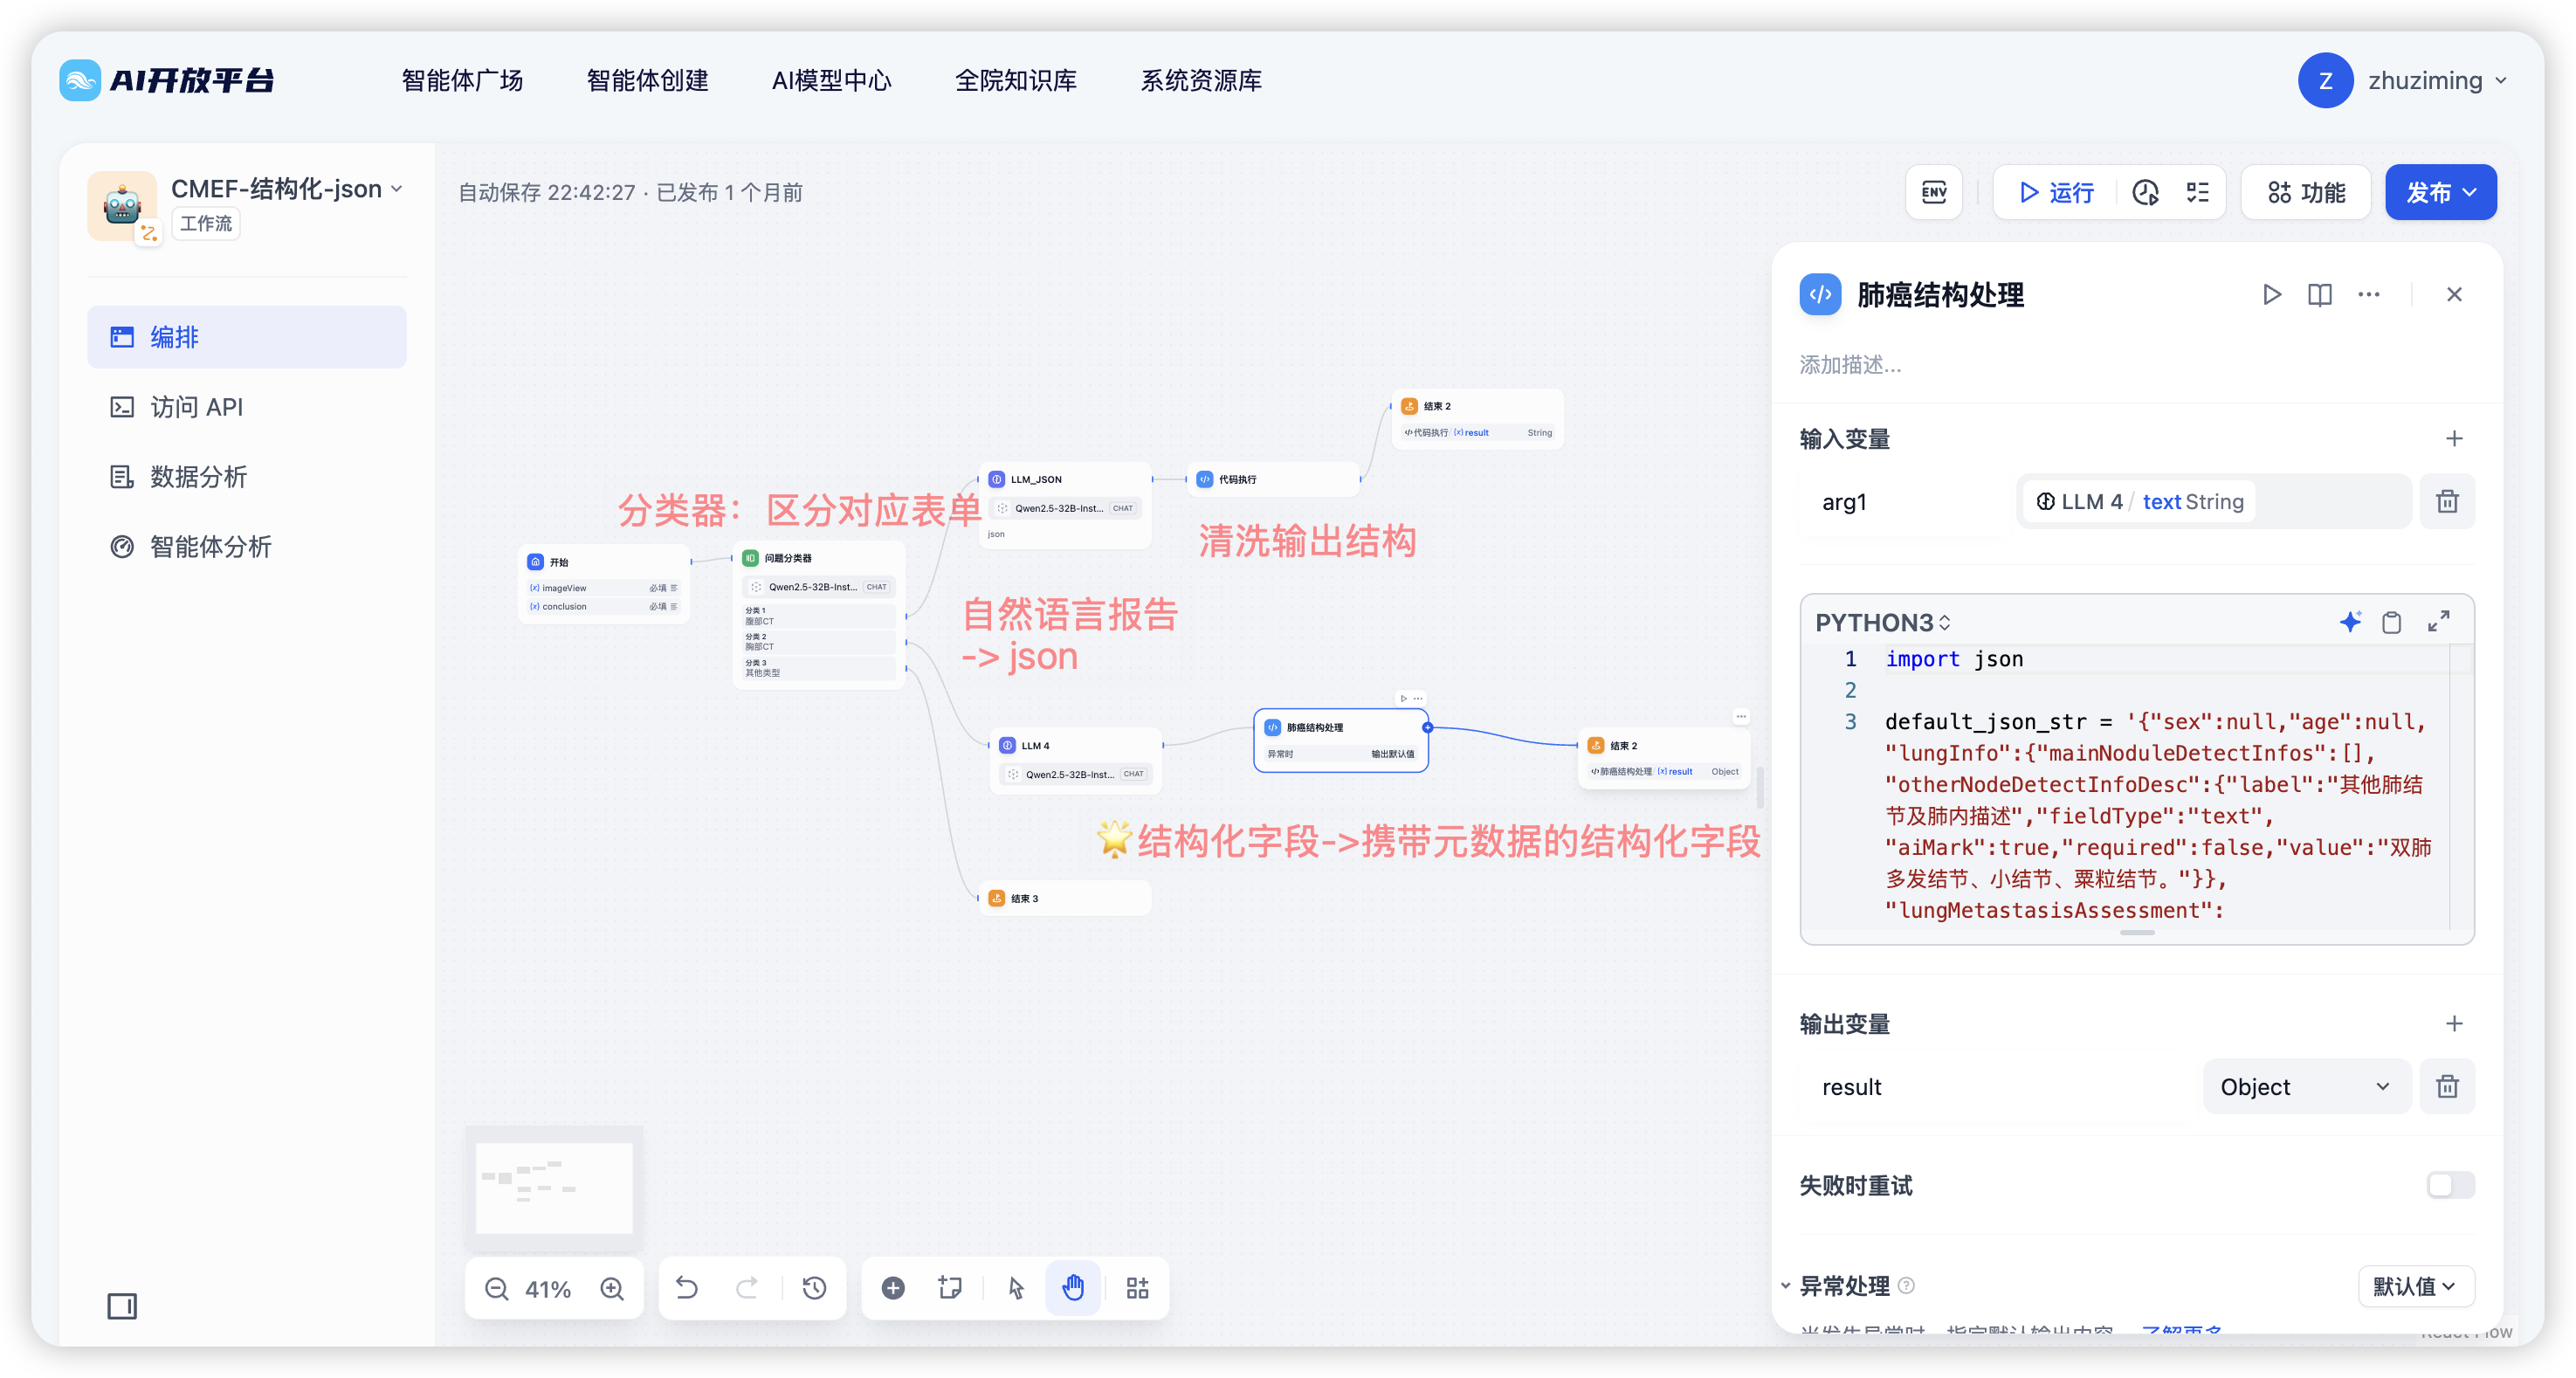The height and width of the screenshot is (1378, 2576).
Task: Open the 了解更多 link in 异常处理
Action: pos(2181,1329)
